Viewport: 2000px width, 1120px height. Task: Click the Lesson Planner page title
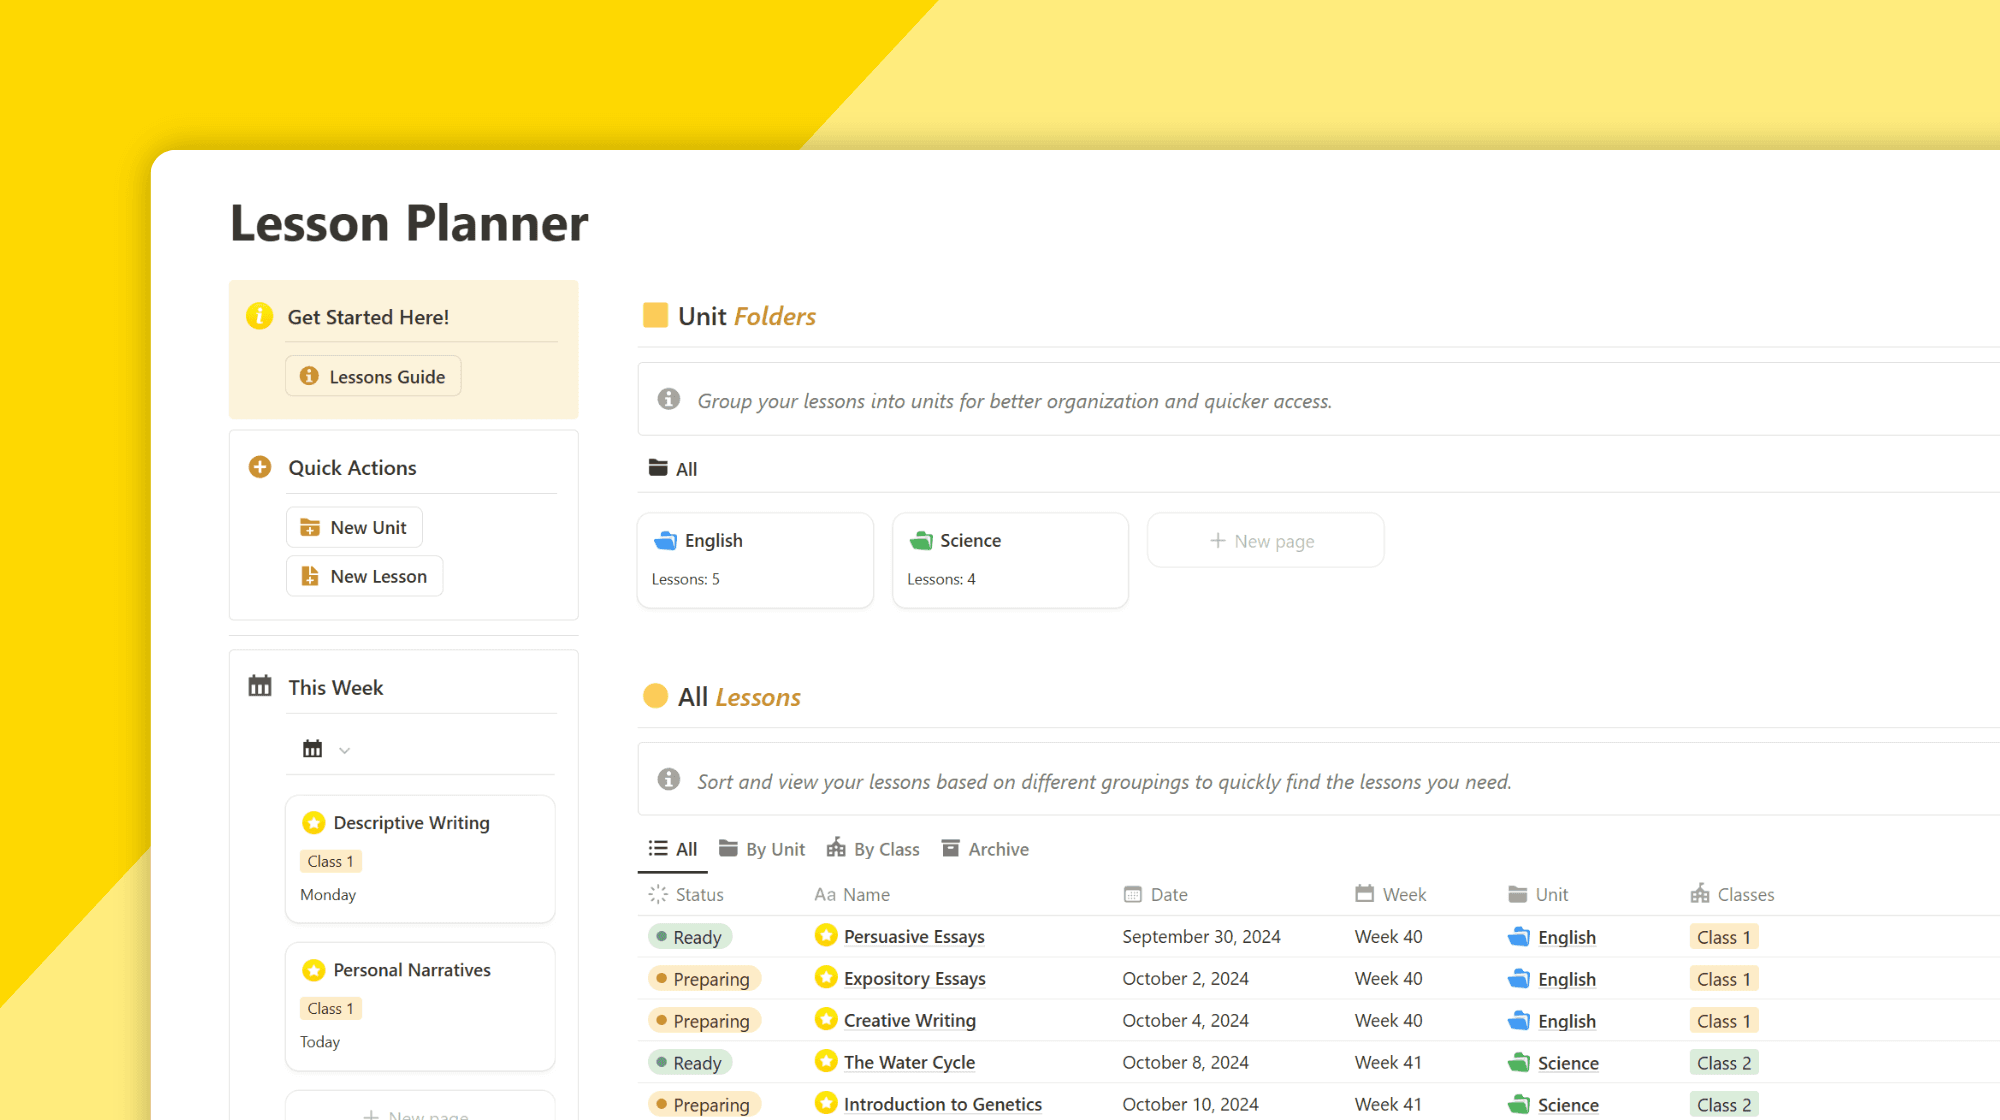point(409,222)
